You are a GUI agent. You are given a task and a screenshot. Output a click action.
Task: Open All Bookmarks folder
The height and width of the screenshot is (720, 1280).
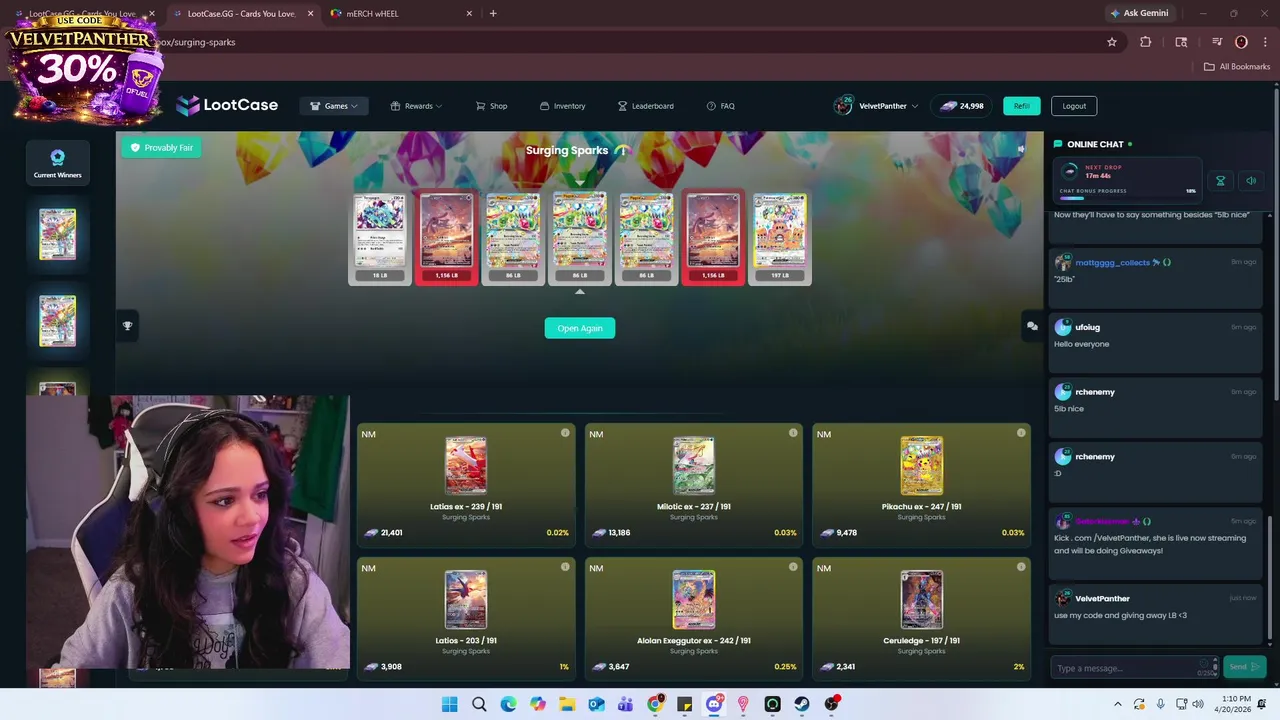[x=1236, y=67]
